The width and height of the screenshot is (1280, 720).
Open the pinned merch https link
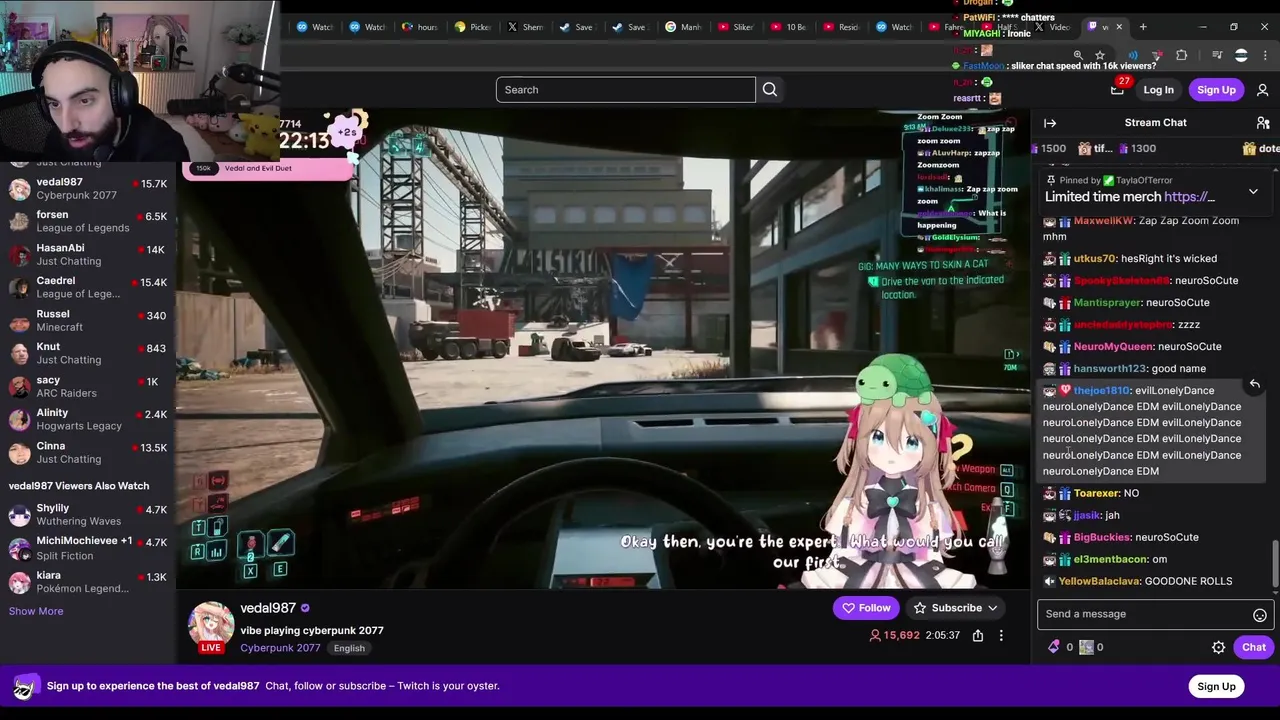[x=1189, y=197]
